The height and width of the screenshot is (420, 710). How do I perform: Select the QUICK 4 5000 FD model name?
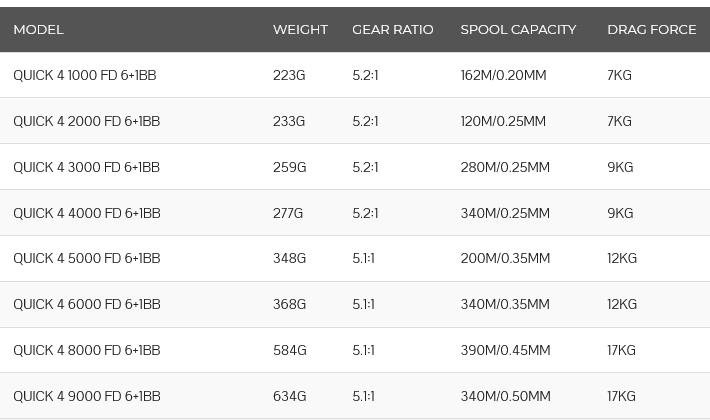point(86,259)
